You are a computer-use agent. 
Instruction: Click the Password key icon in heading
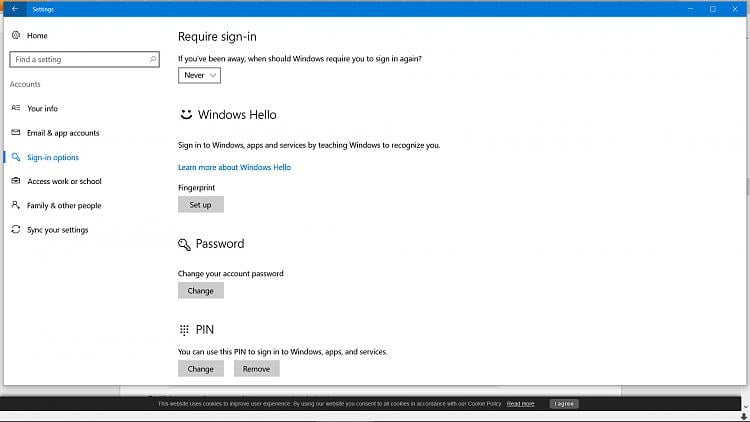tap(184, 244)
